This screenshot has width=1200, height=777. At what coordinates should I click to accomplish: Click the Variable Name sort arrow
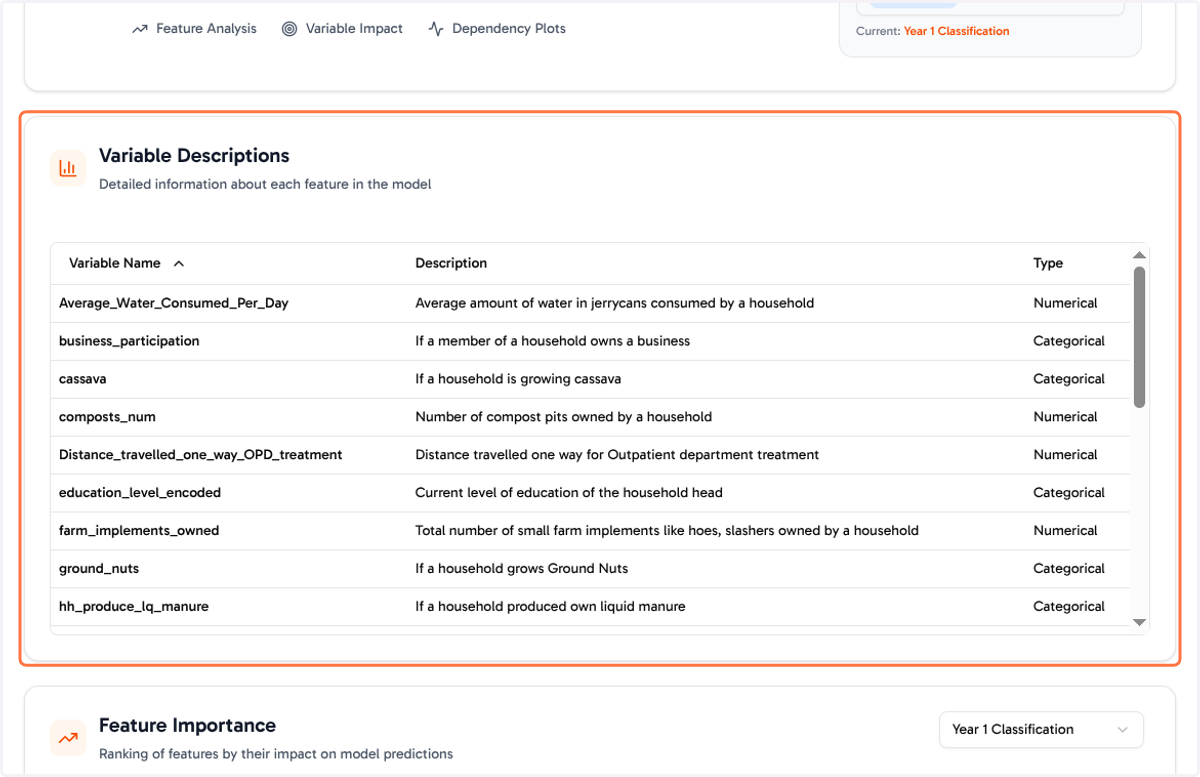click(179, 263)
